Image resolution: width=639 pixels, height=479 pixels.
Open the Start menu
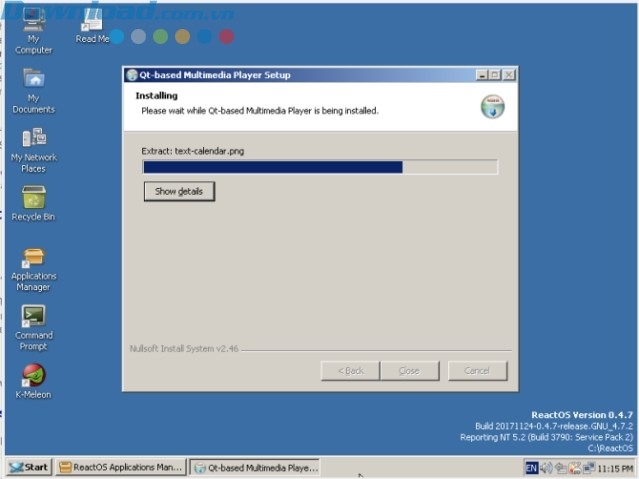coord(29,467)
